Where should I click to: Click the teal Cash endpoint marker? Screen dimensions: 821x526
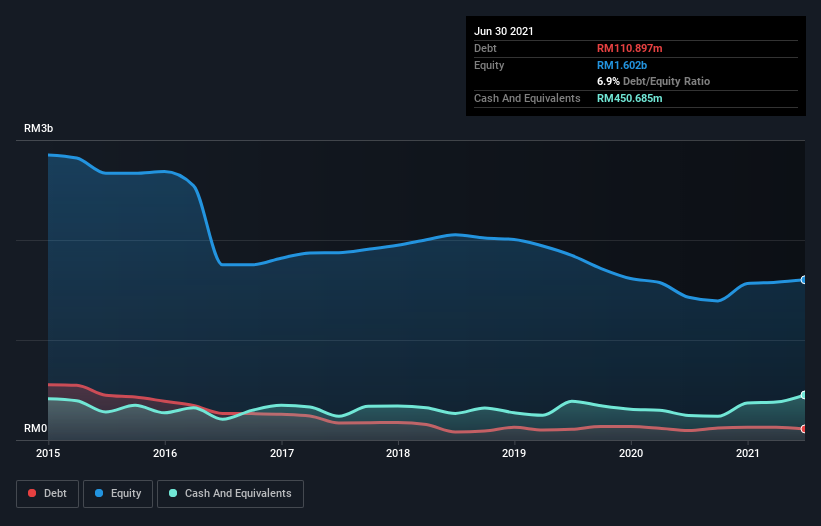tap(804, 395)
